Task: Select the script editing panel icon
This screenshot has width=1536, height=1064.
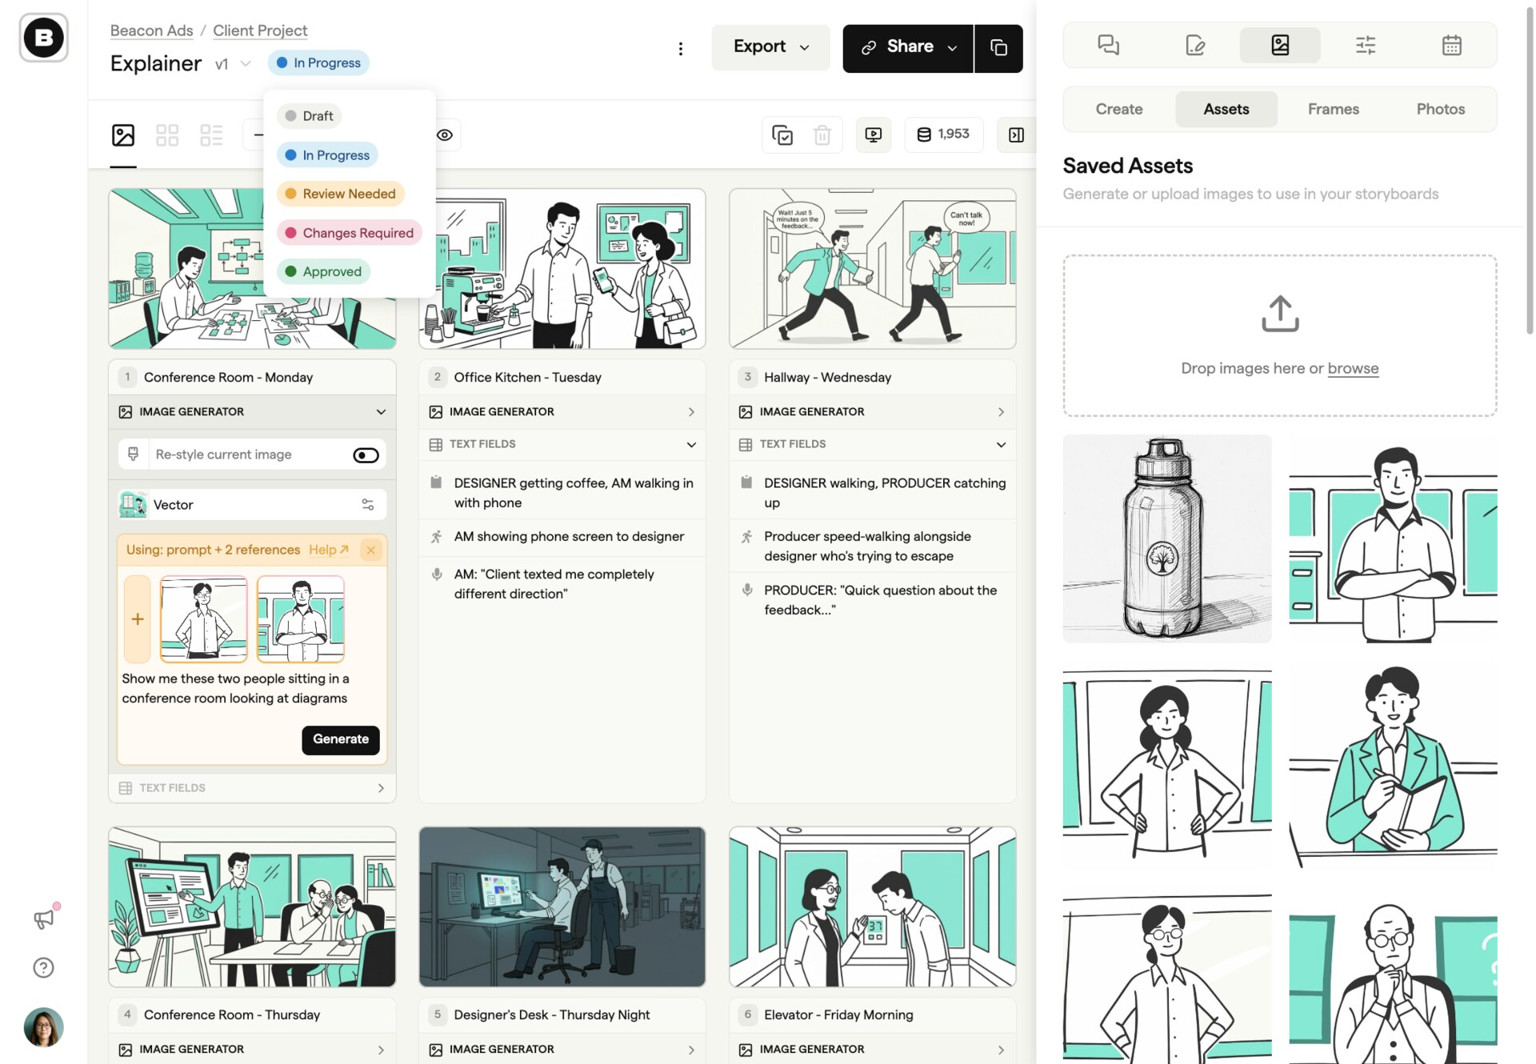Action: tap(1194, 45)
